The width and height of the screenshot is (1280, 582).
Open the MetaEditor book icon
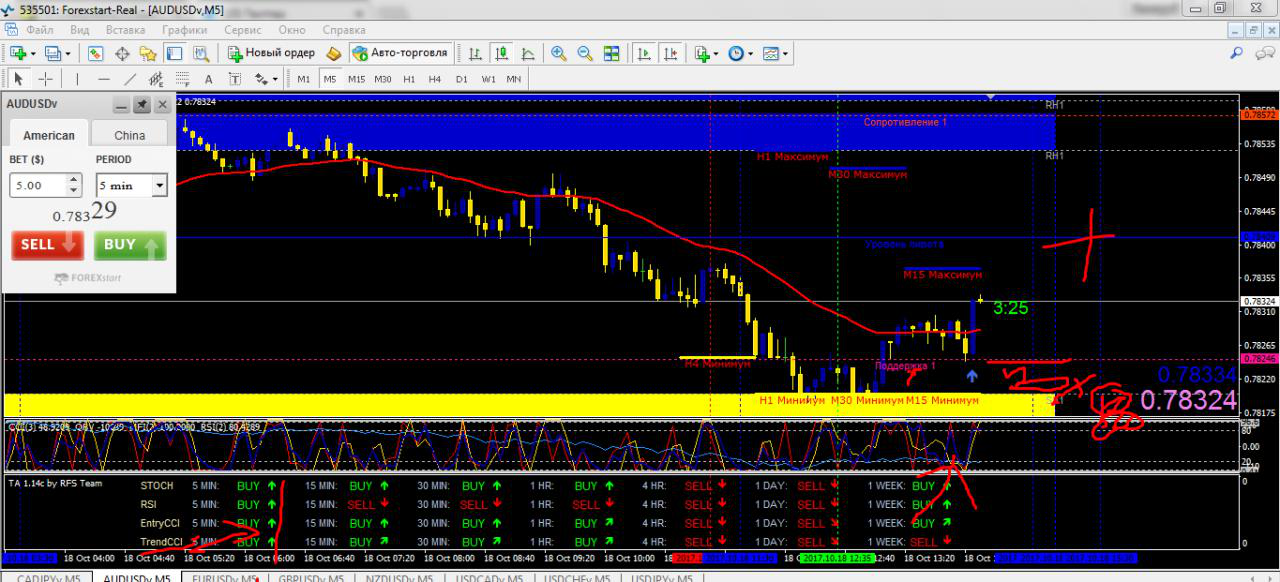coord(334,53)
